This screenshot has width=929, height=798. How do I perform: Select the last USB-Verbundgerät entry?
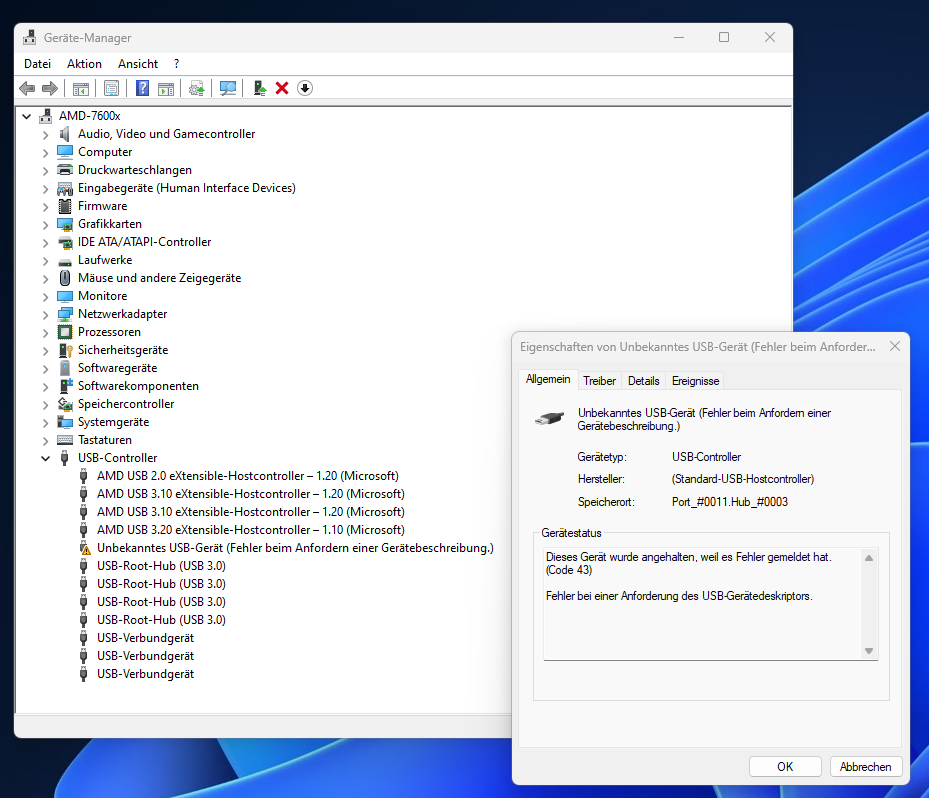click(x=145, y=674)
